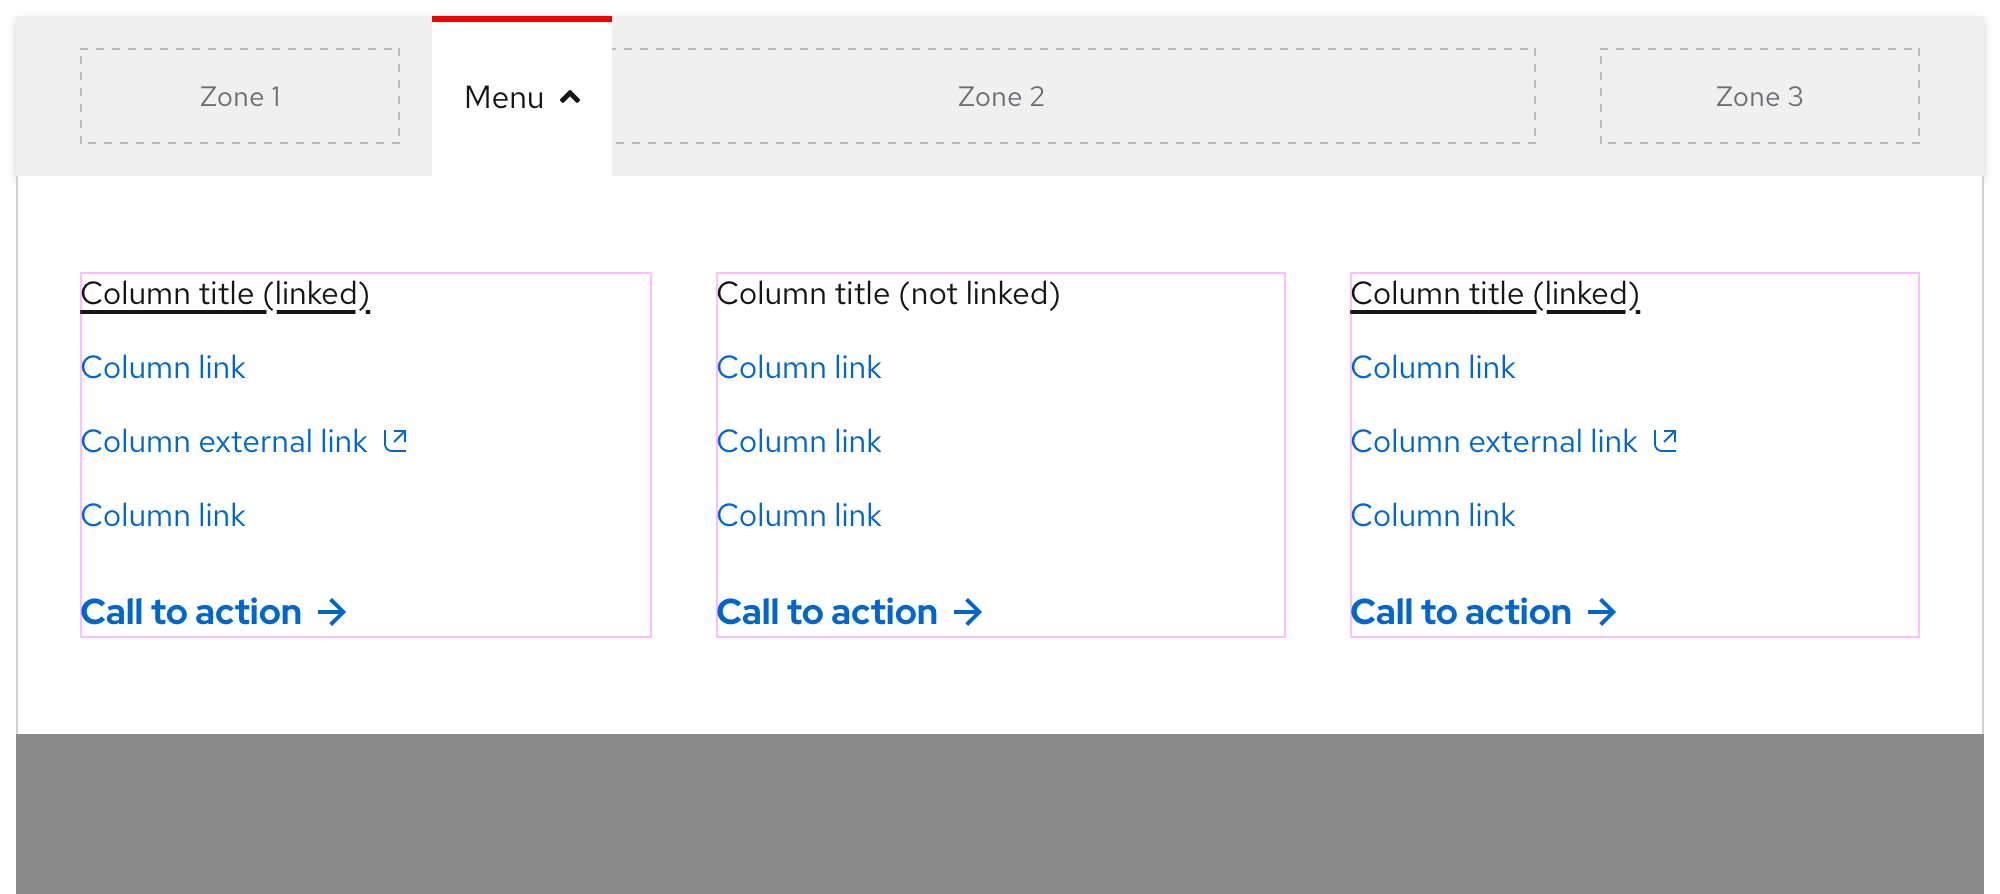This screenshot has width=2000, height=894.
Task: Click the external link icon in the third column
Action: coord(1666,440)
